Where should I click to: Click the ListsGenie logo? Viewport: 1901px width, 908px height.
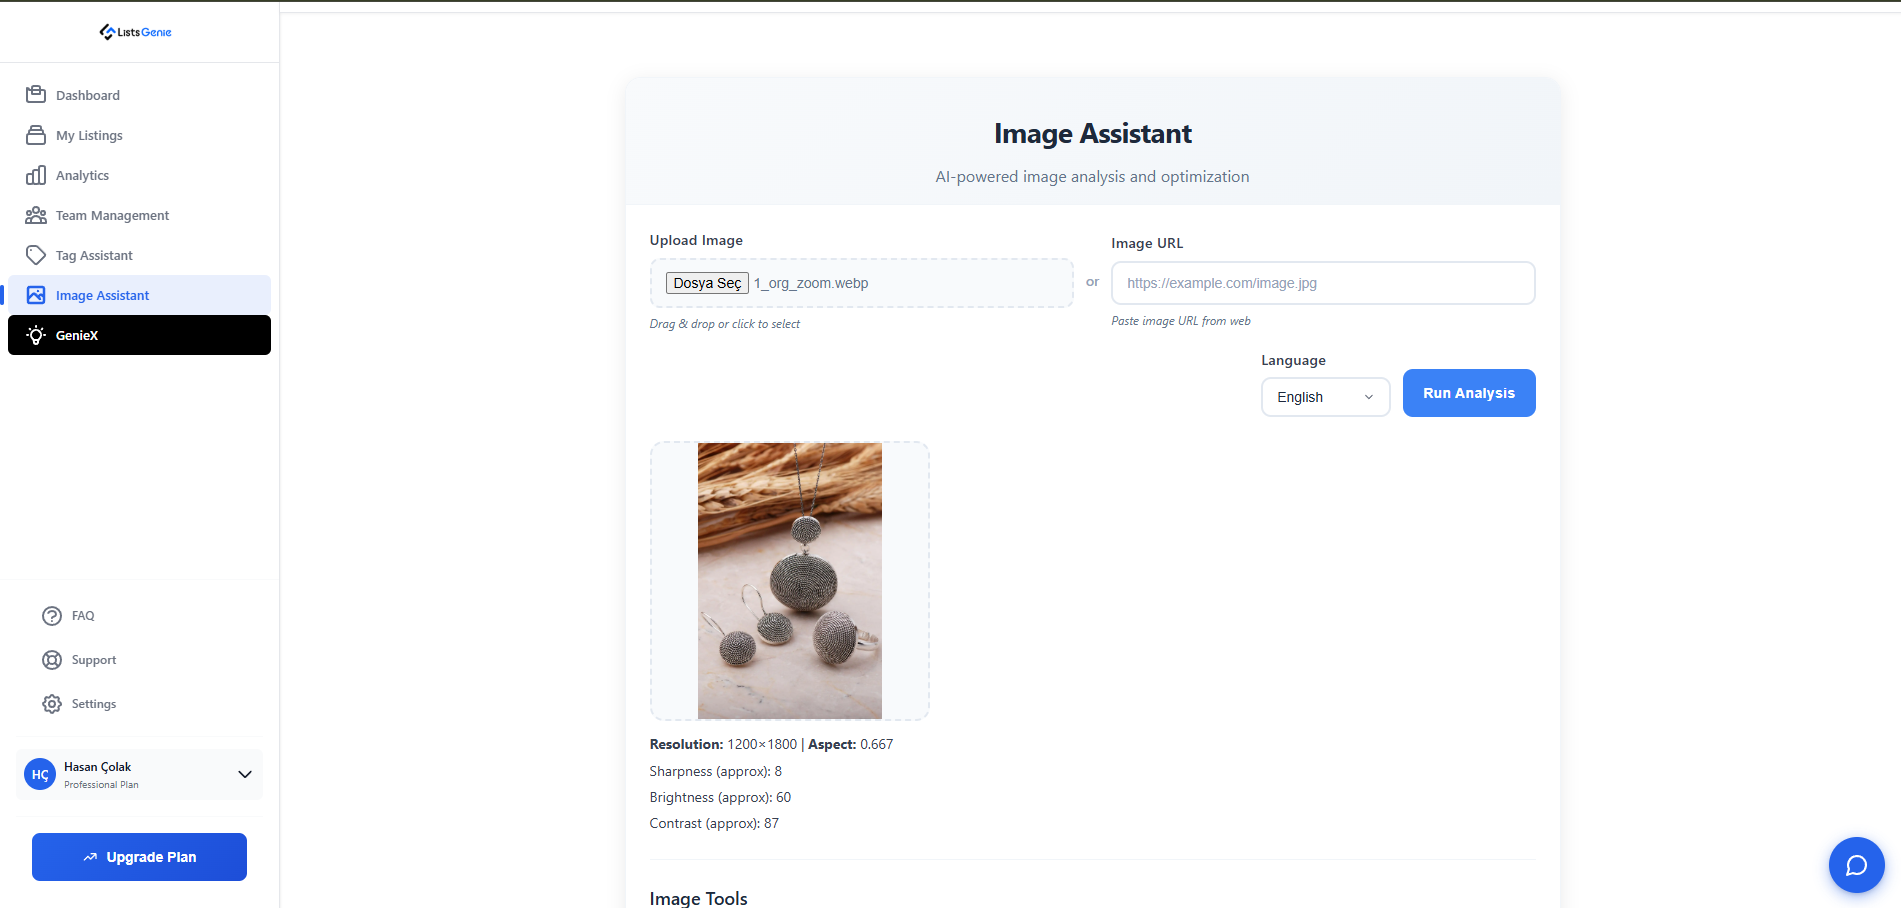[x=135, y=32]
